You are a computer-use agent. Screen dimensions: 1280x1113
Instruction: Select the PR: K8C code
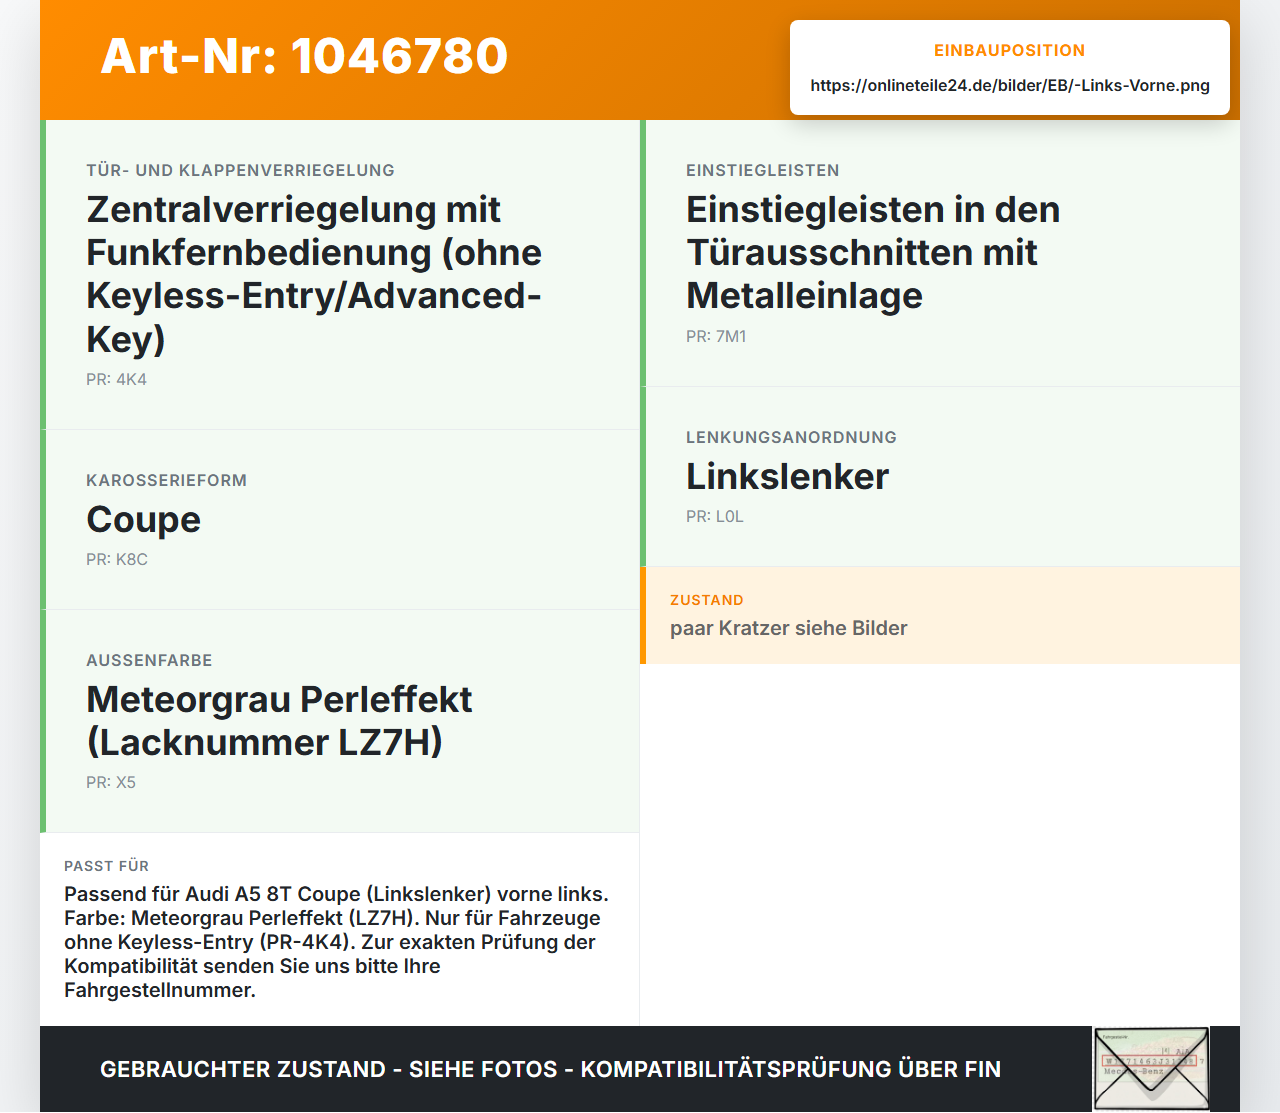[x=117, y=559]
